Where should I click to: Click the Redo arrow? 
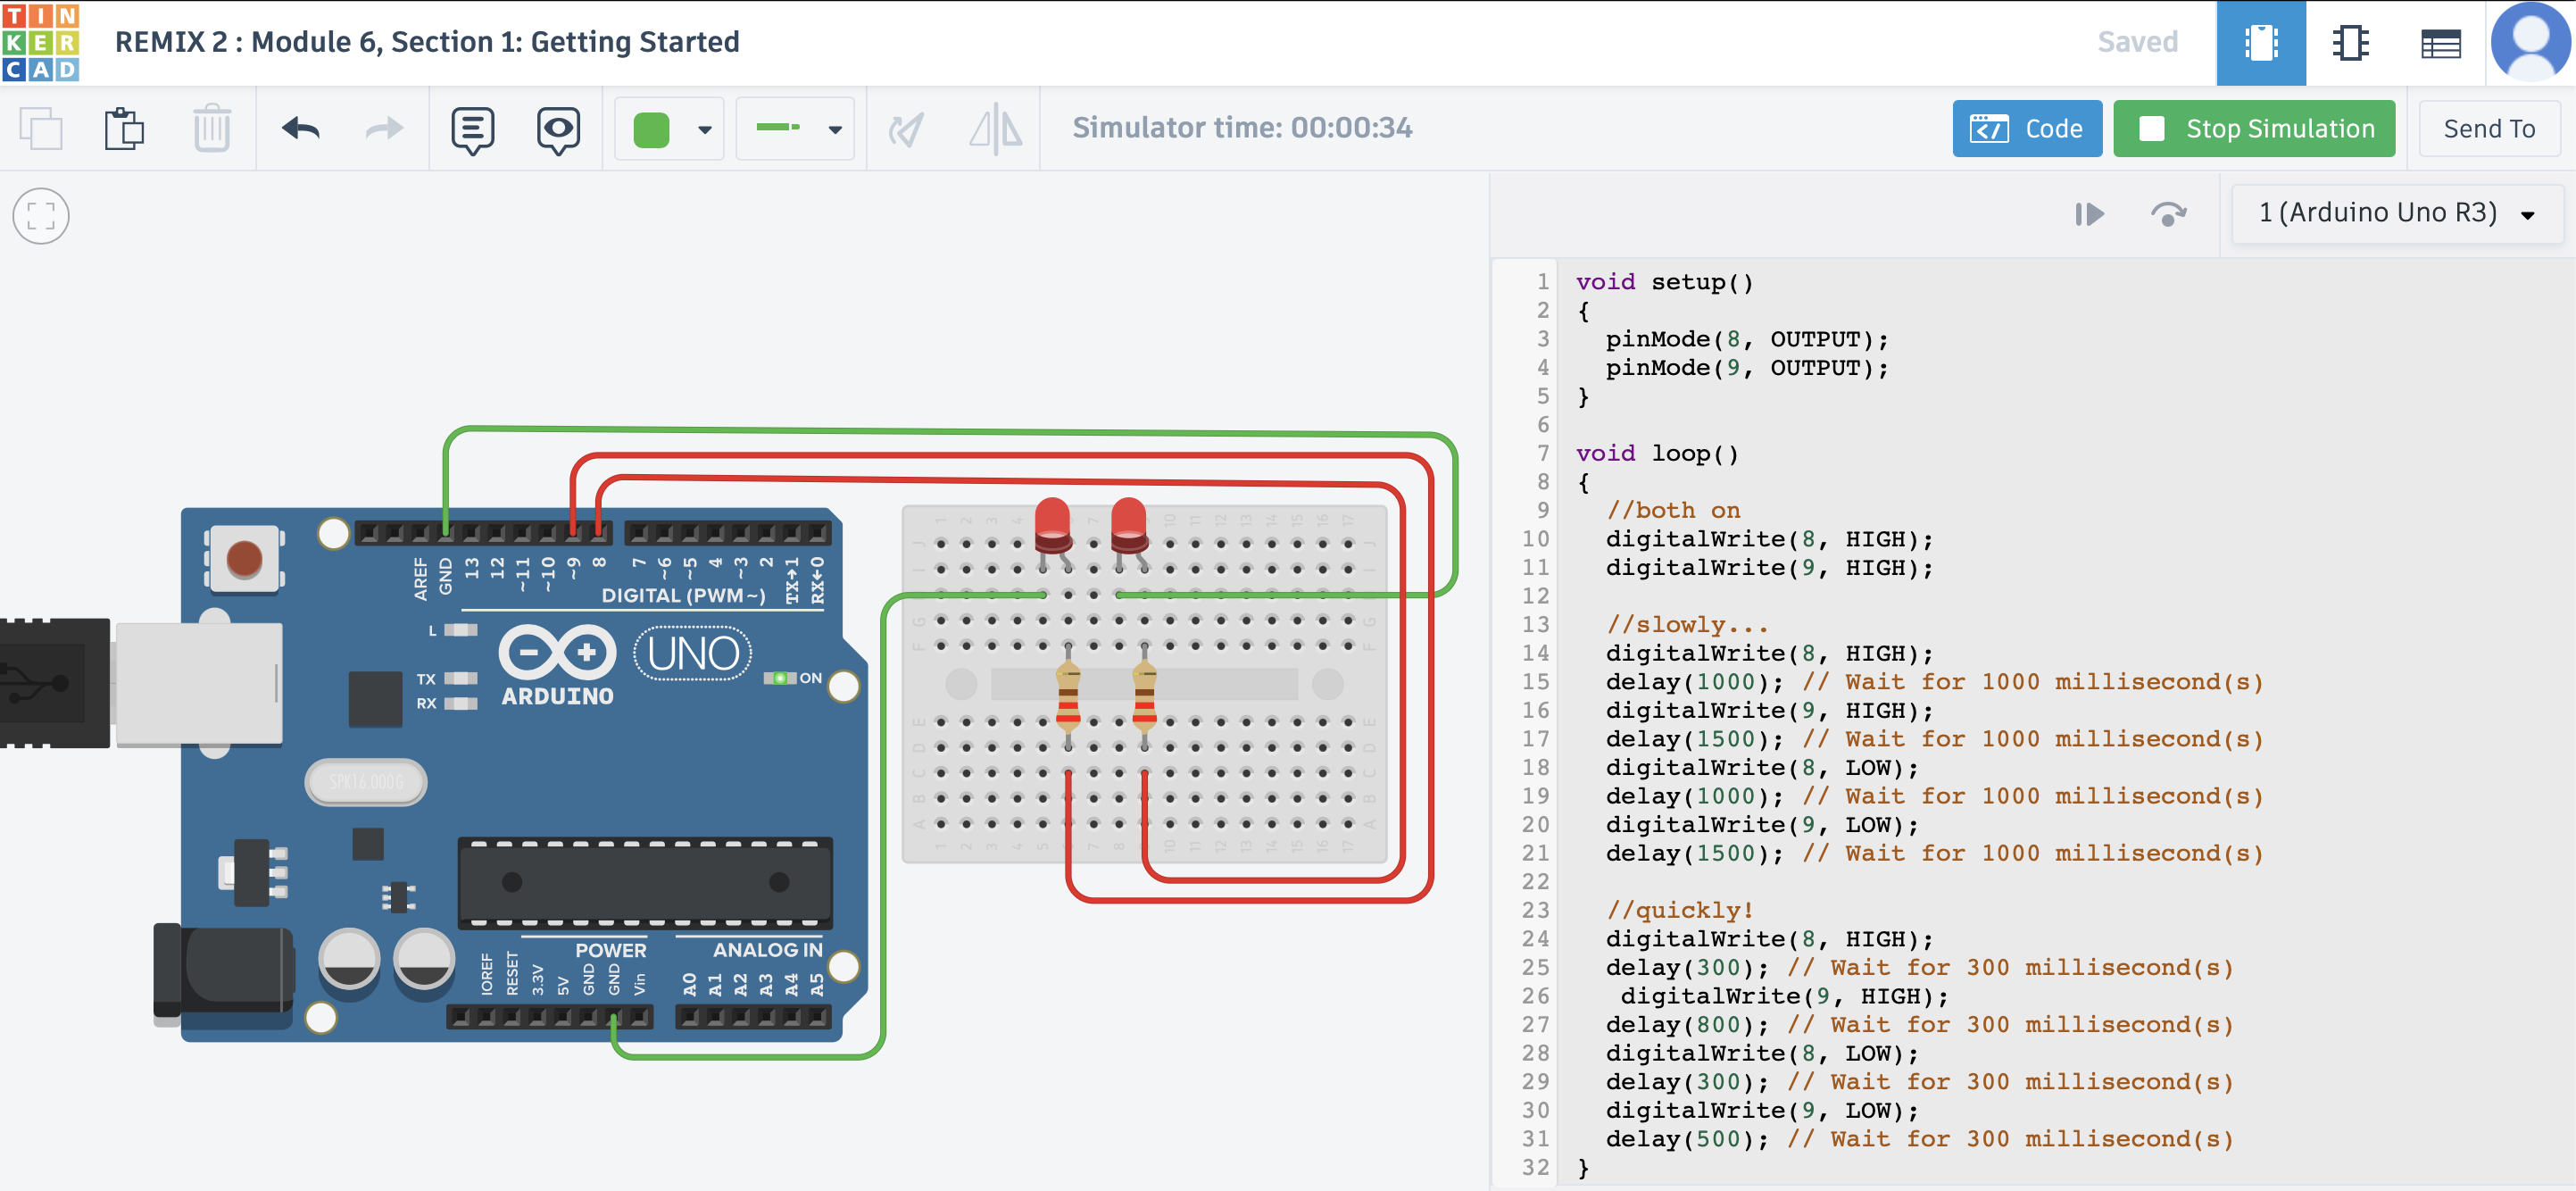point(384,129)
